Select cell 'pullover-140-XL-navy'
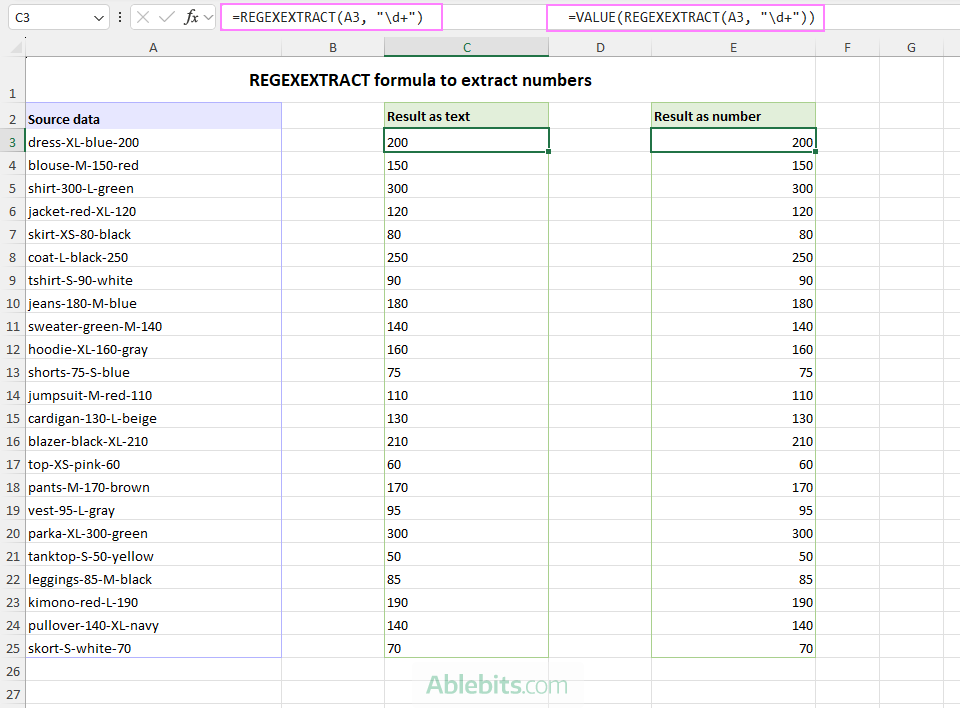Screen dimensions: 960x708 (153, 625)
